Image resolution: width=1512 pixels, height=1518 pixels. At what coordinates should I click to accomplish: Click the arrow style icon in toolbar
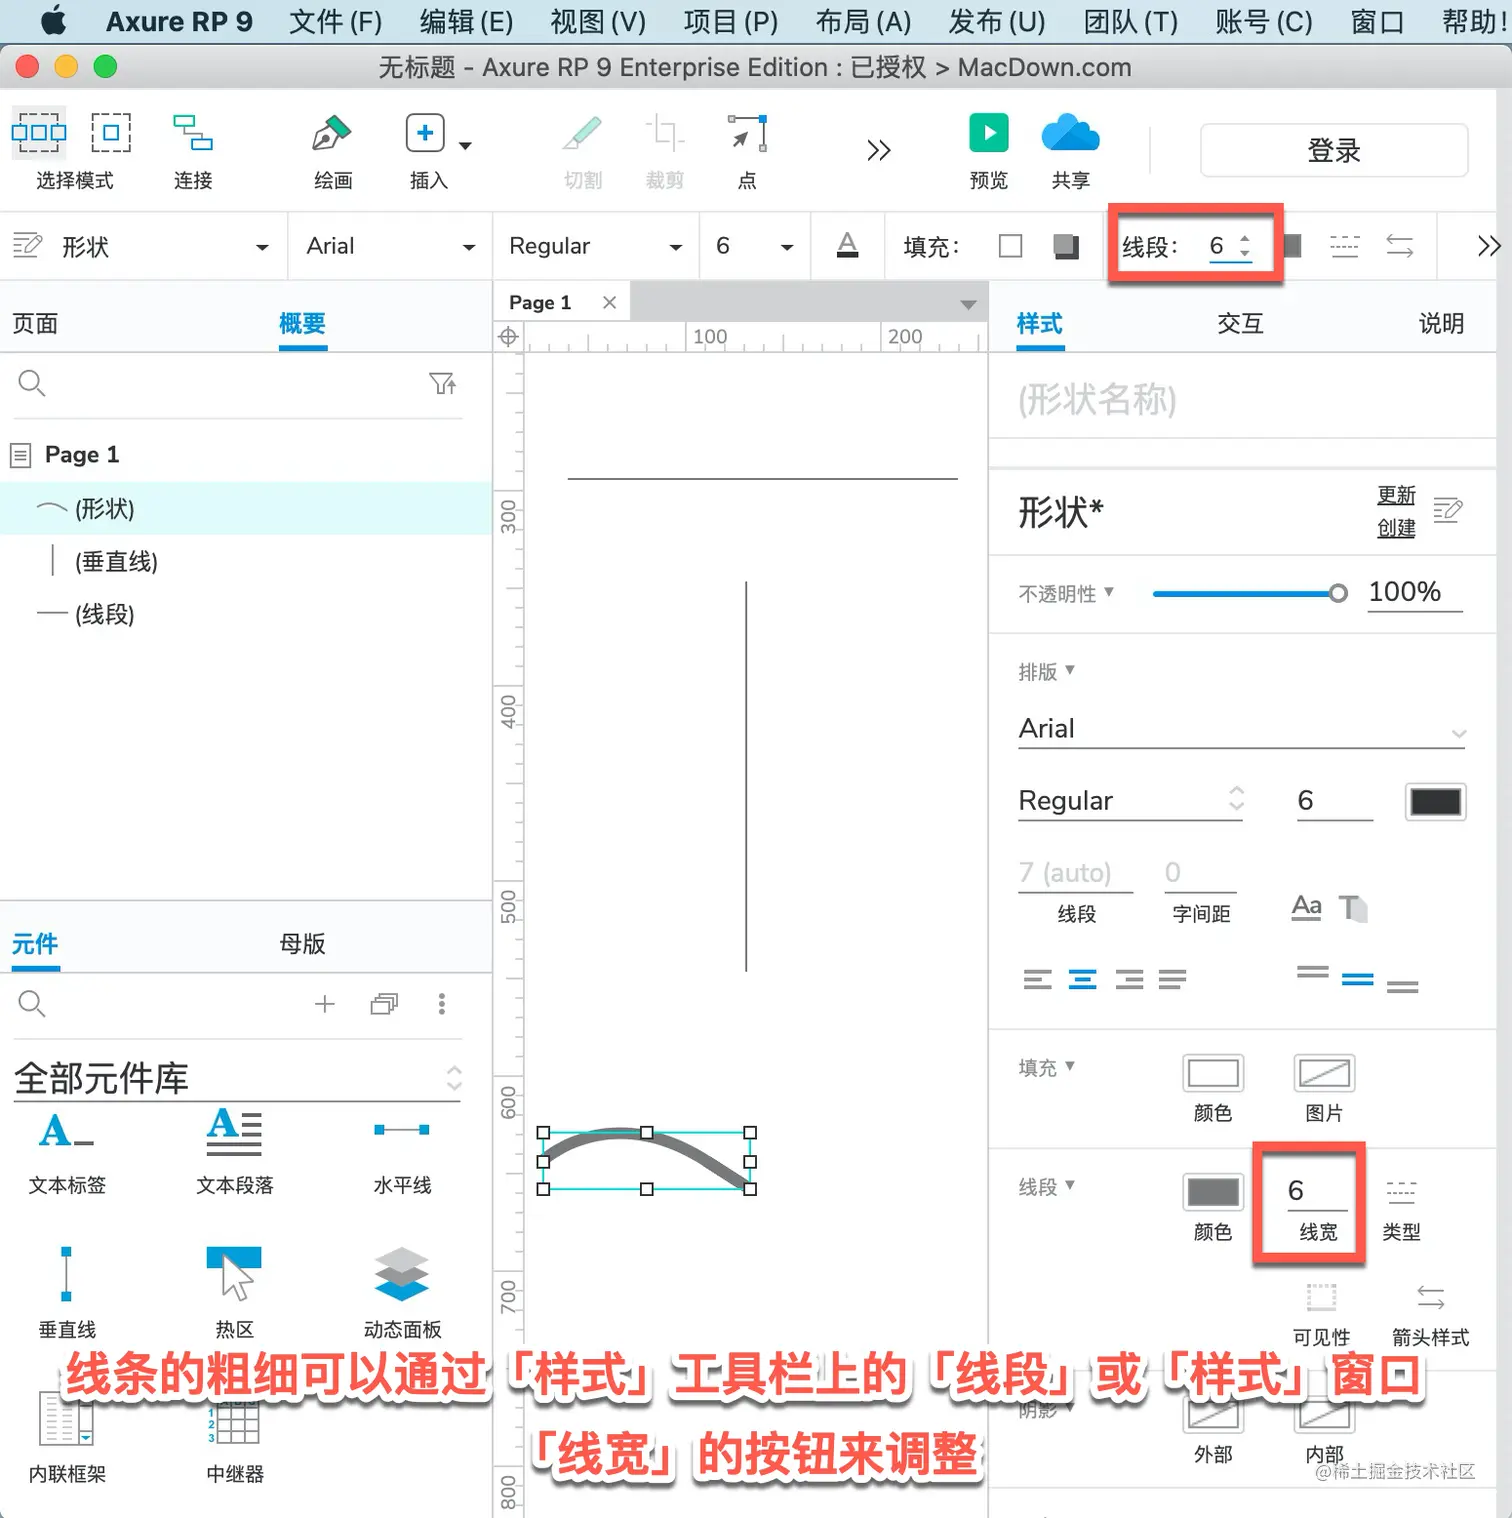pyautogui.click(x=1400, y=246)
